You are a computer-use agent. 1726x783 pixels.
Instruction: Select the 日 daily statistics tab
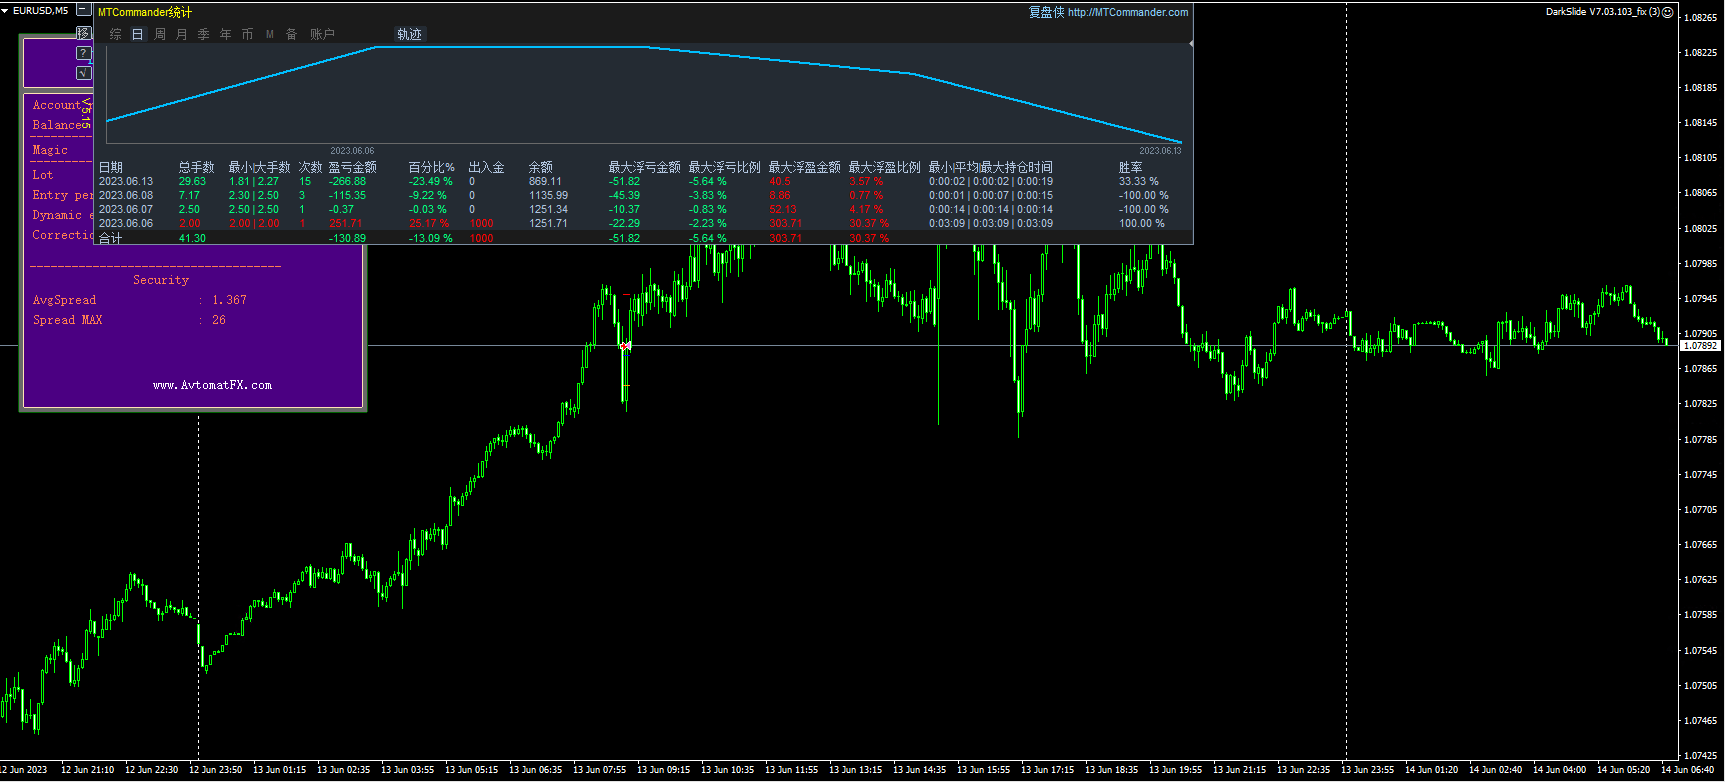pyautogui.click(x=137, y=34)
